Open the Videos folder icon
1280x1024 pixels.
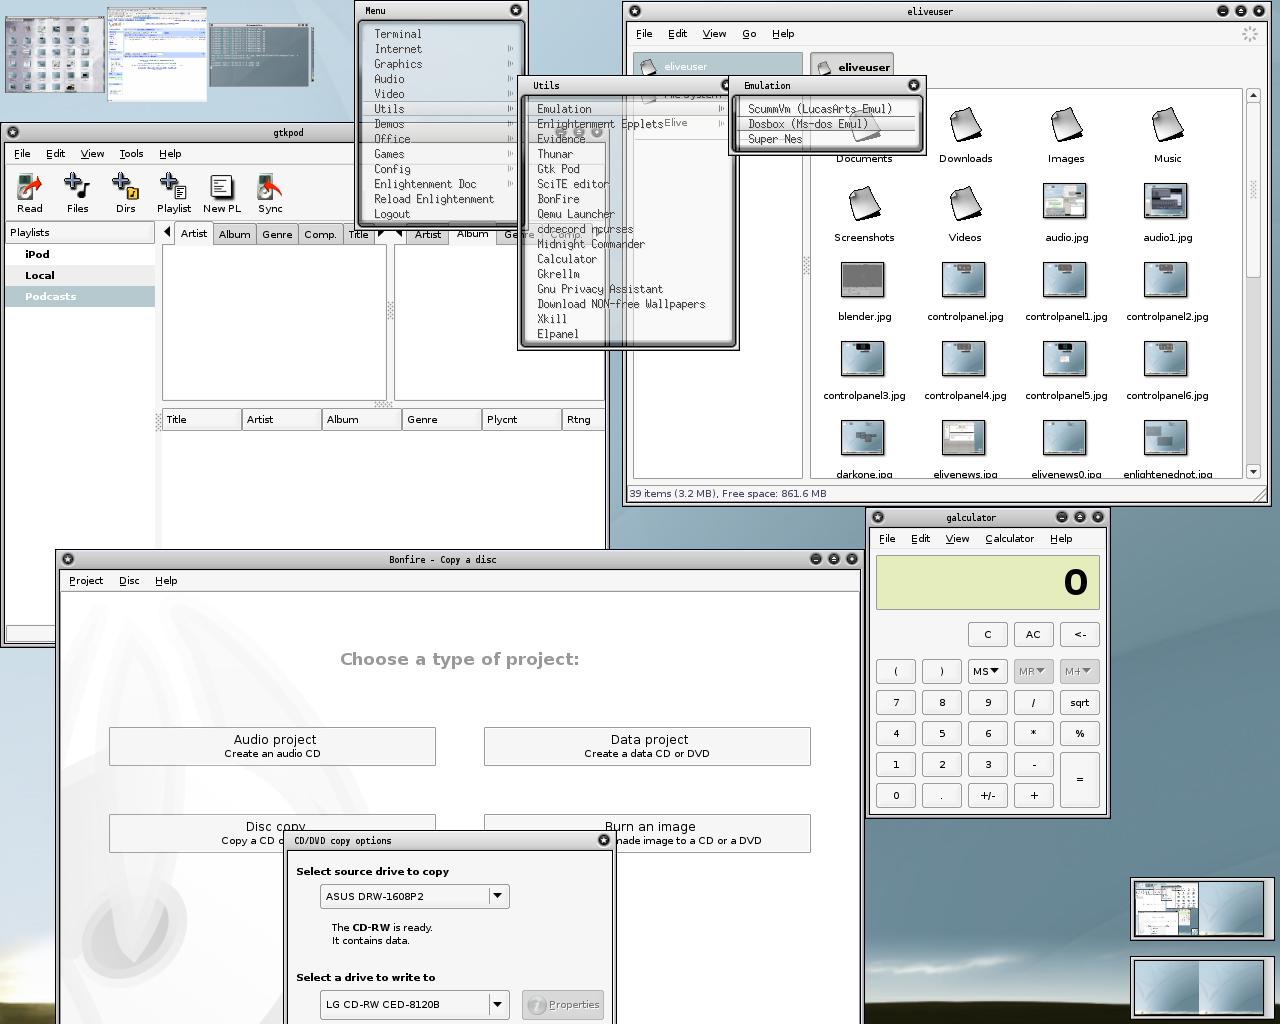(965, 203)
